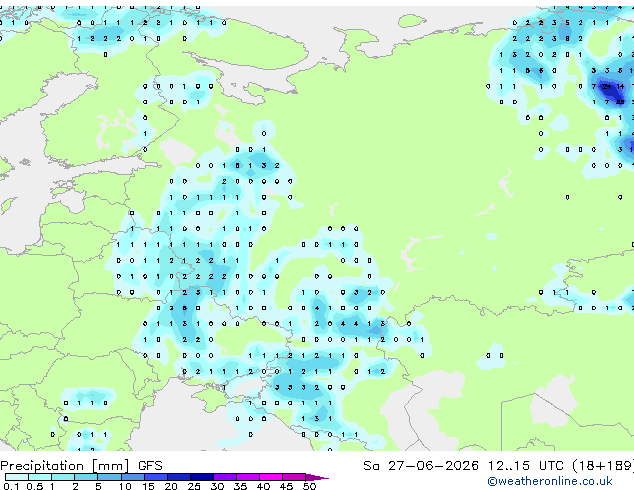
Task: Open the weatheronline.co.uk copyright link
Action: [x=550, y=481]
